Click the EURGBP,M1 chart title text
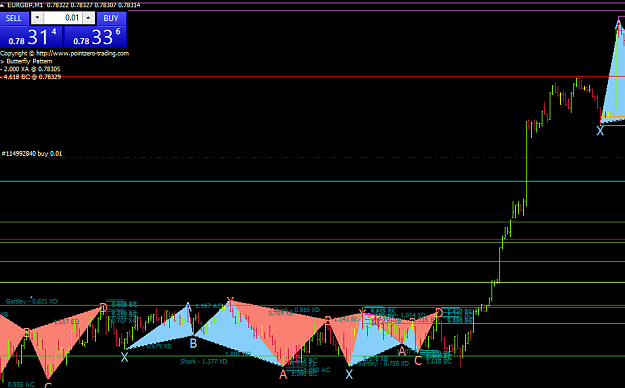Image resolution: width=625 pixels, height=388 pixels. pyautogui.click(x=25, y=5)
